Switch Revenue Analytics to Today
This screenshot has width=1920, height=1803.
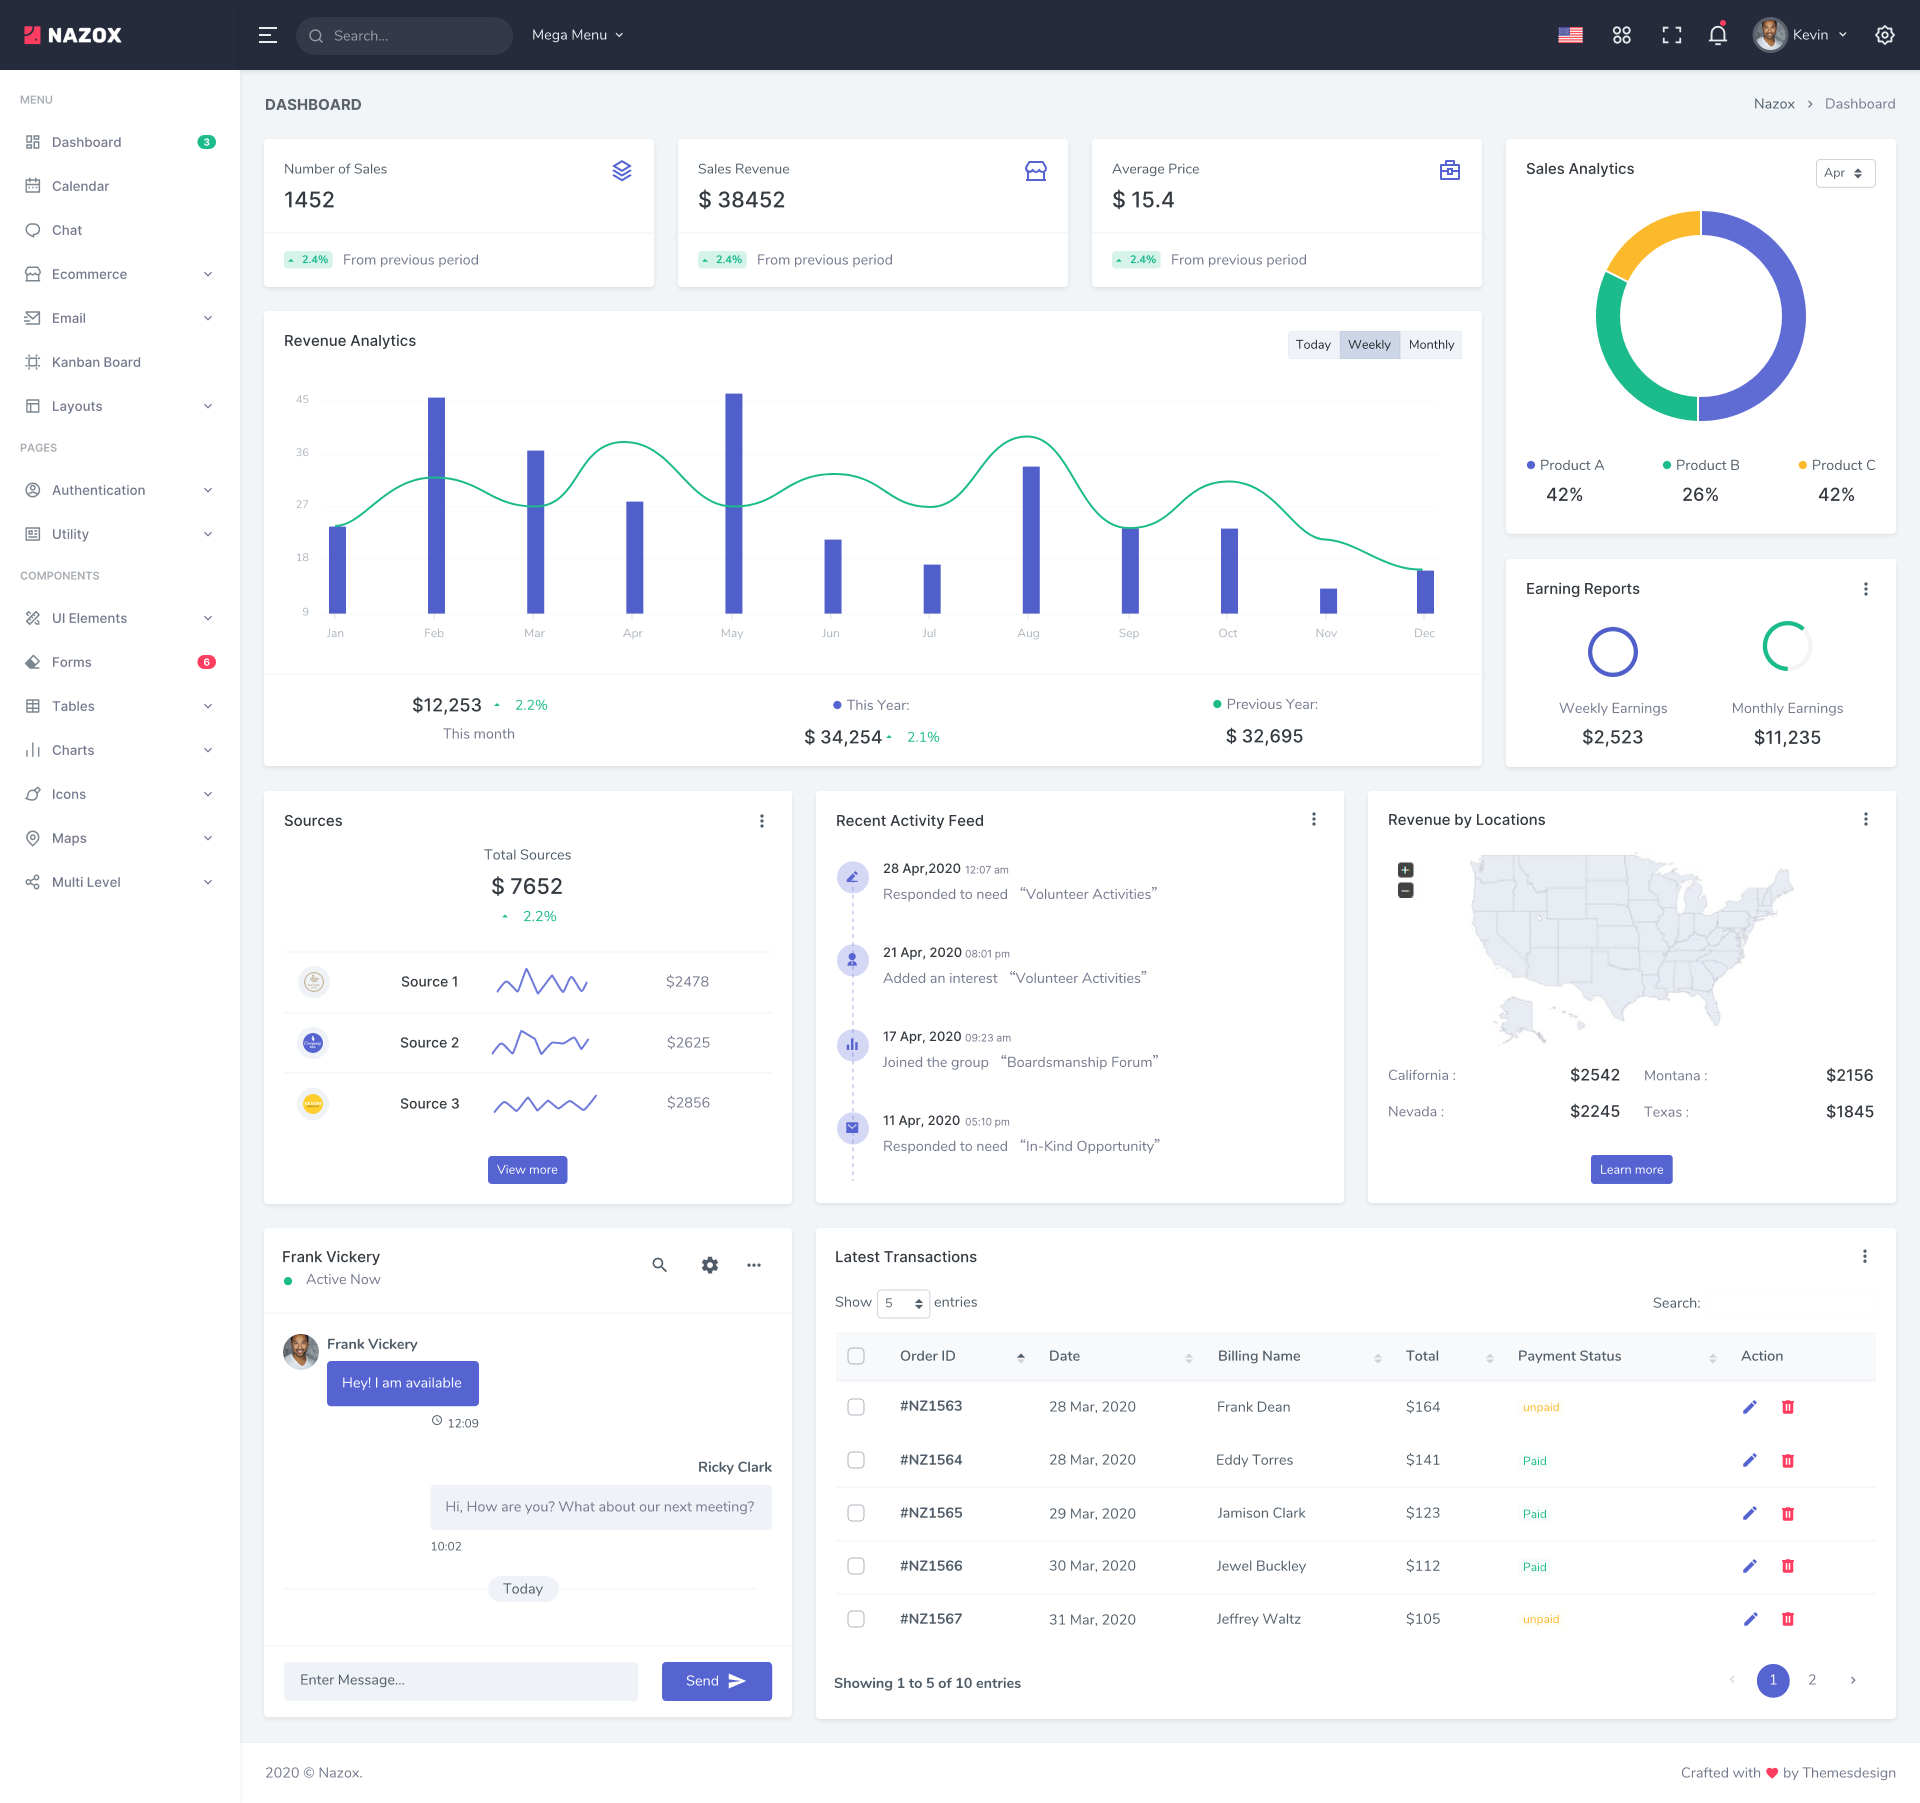tap(1313, 345)
